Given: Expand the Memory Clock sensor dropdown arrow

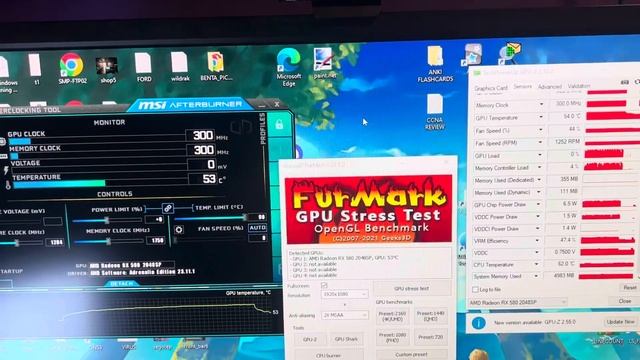Looking at the screenshot, I should 541,104.
